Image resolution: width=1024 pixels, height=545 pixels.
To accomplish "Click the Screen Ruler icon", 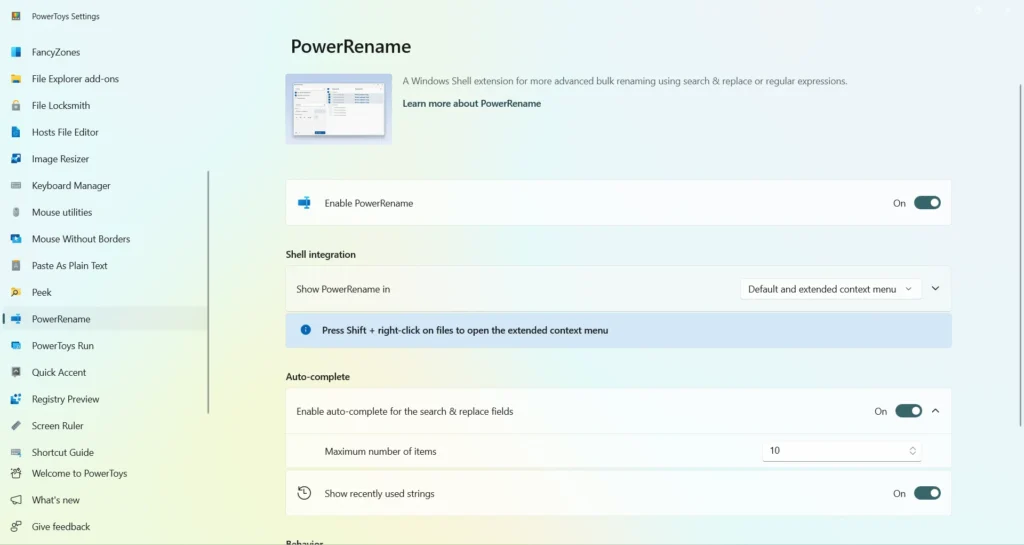I will pos(16,426).
